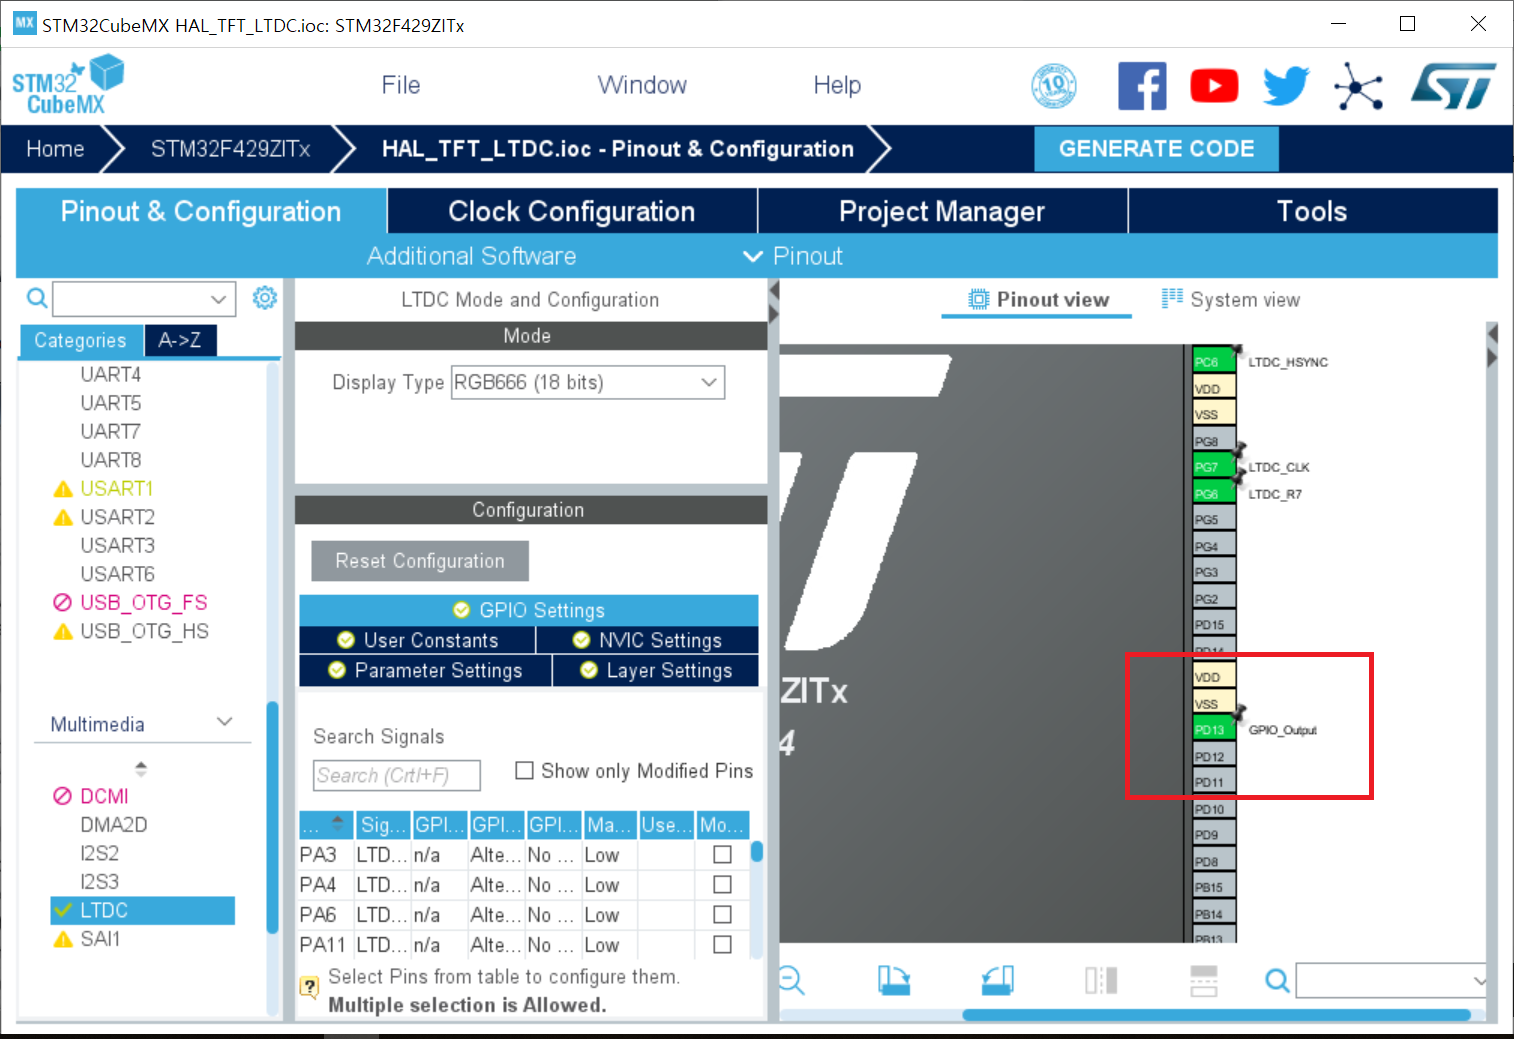Open the YouTube channel icon
This screenshot has width=1514, height=1039.
(1214, 86)
